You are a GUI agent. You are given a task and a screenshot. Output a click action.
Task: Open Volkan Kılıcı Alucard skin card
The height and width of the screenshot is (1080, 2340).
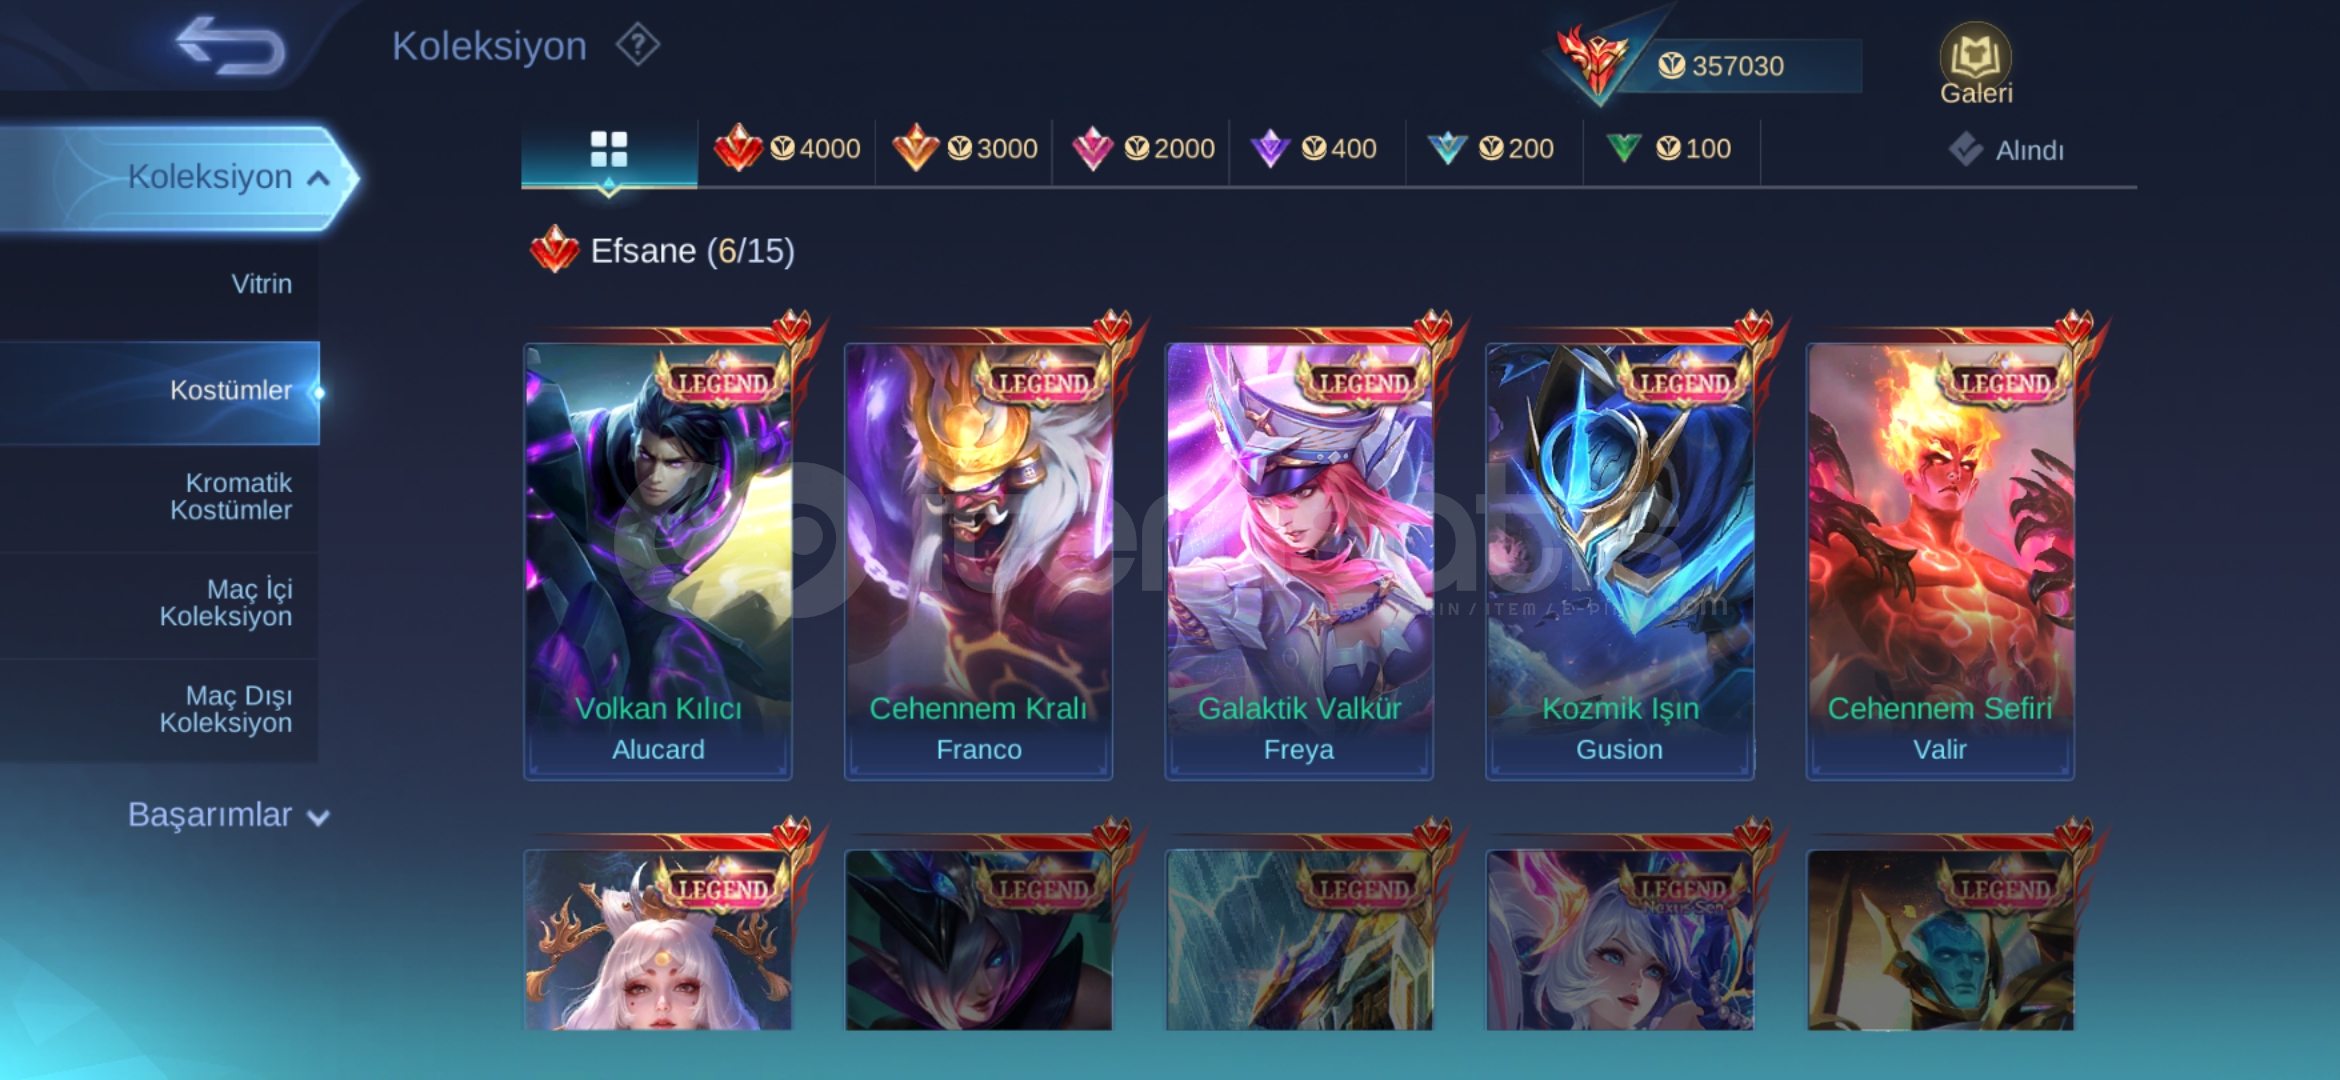658,560
